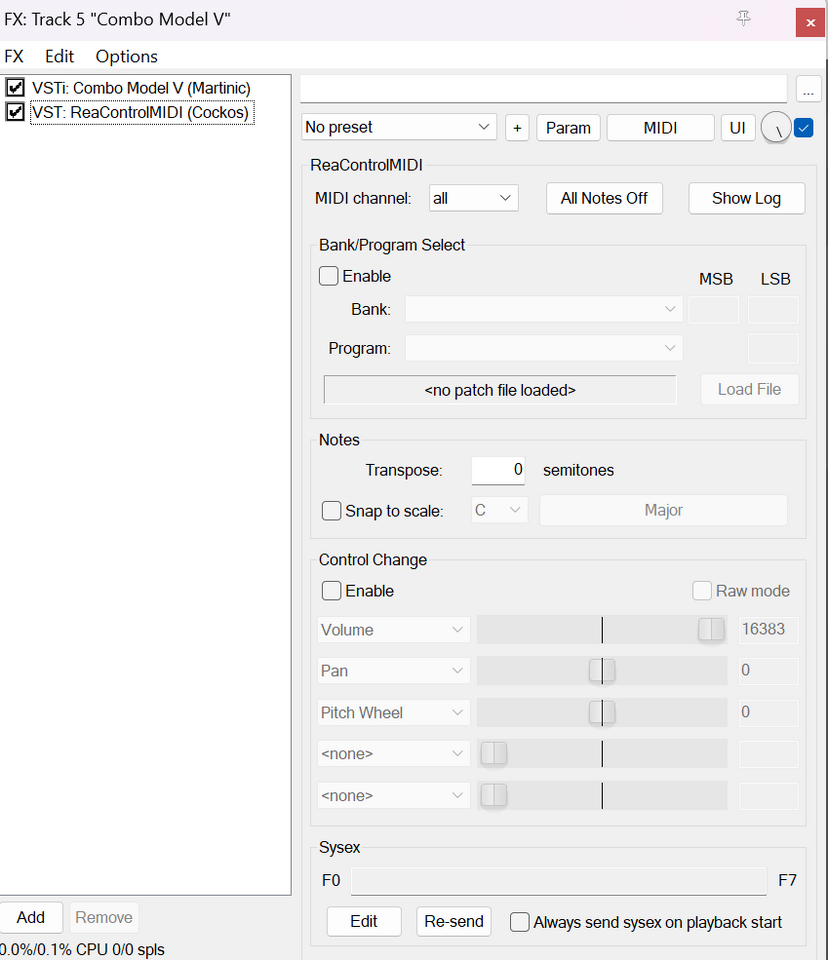Open the first <none> control dropdown
The width and height of the screenshot is (828, 960).
pyautogui.click(x=394, y=754)
